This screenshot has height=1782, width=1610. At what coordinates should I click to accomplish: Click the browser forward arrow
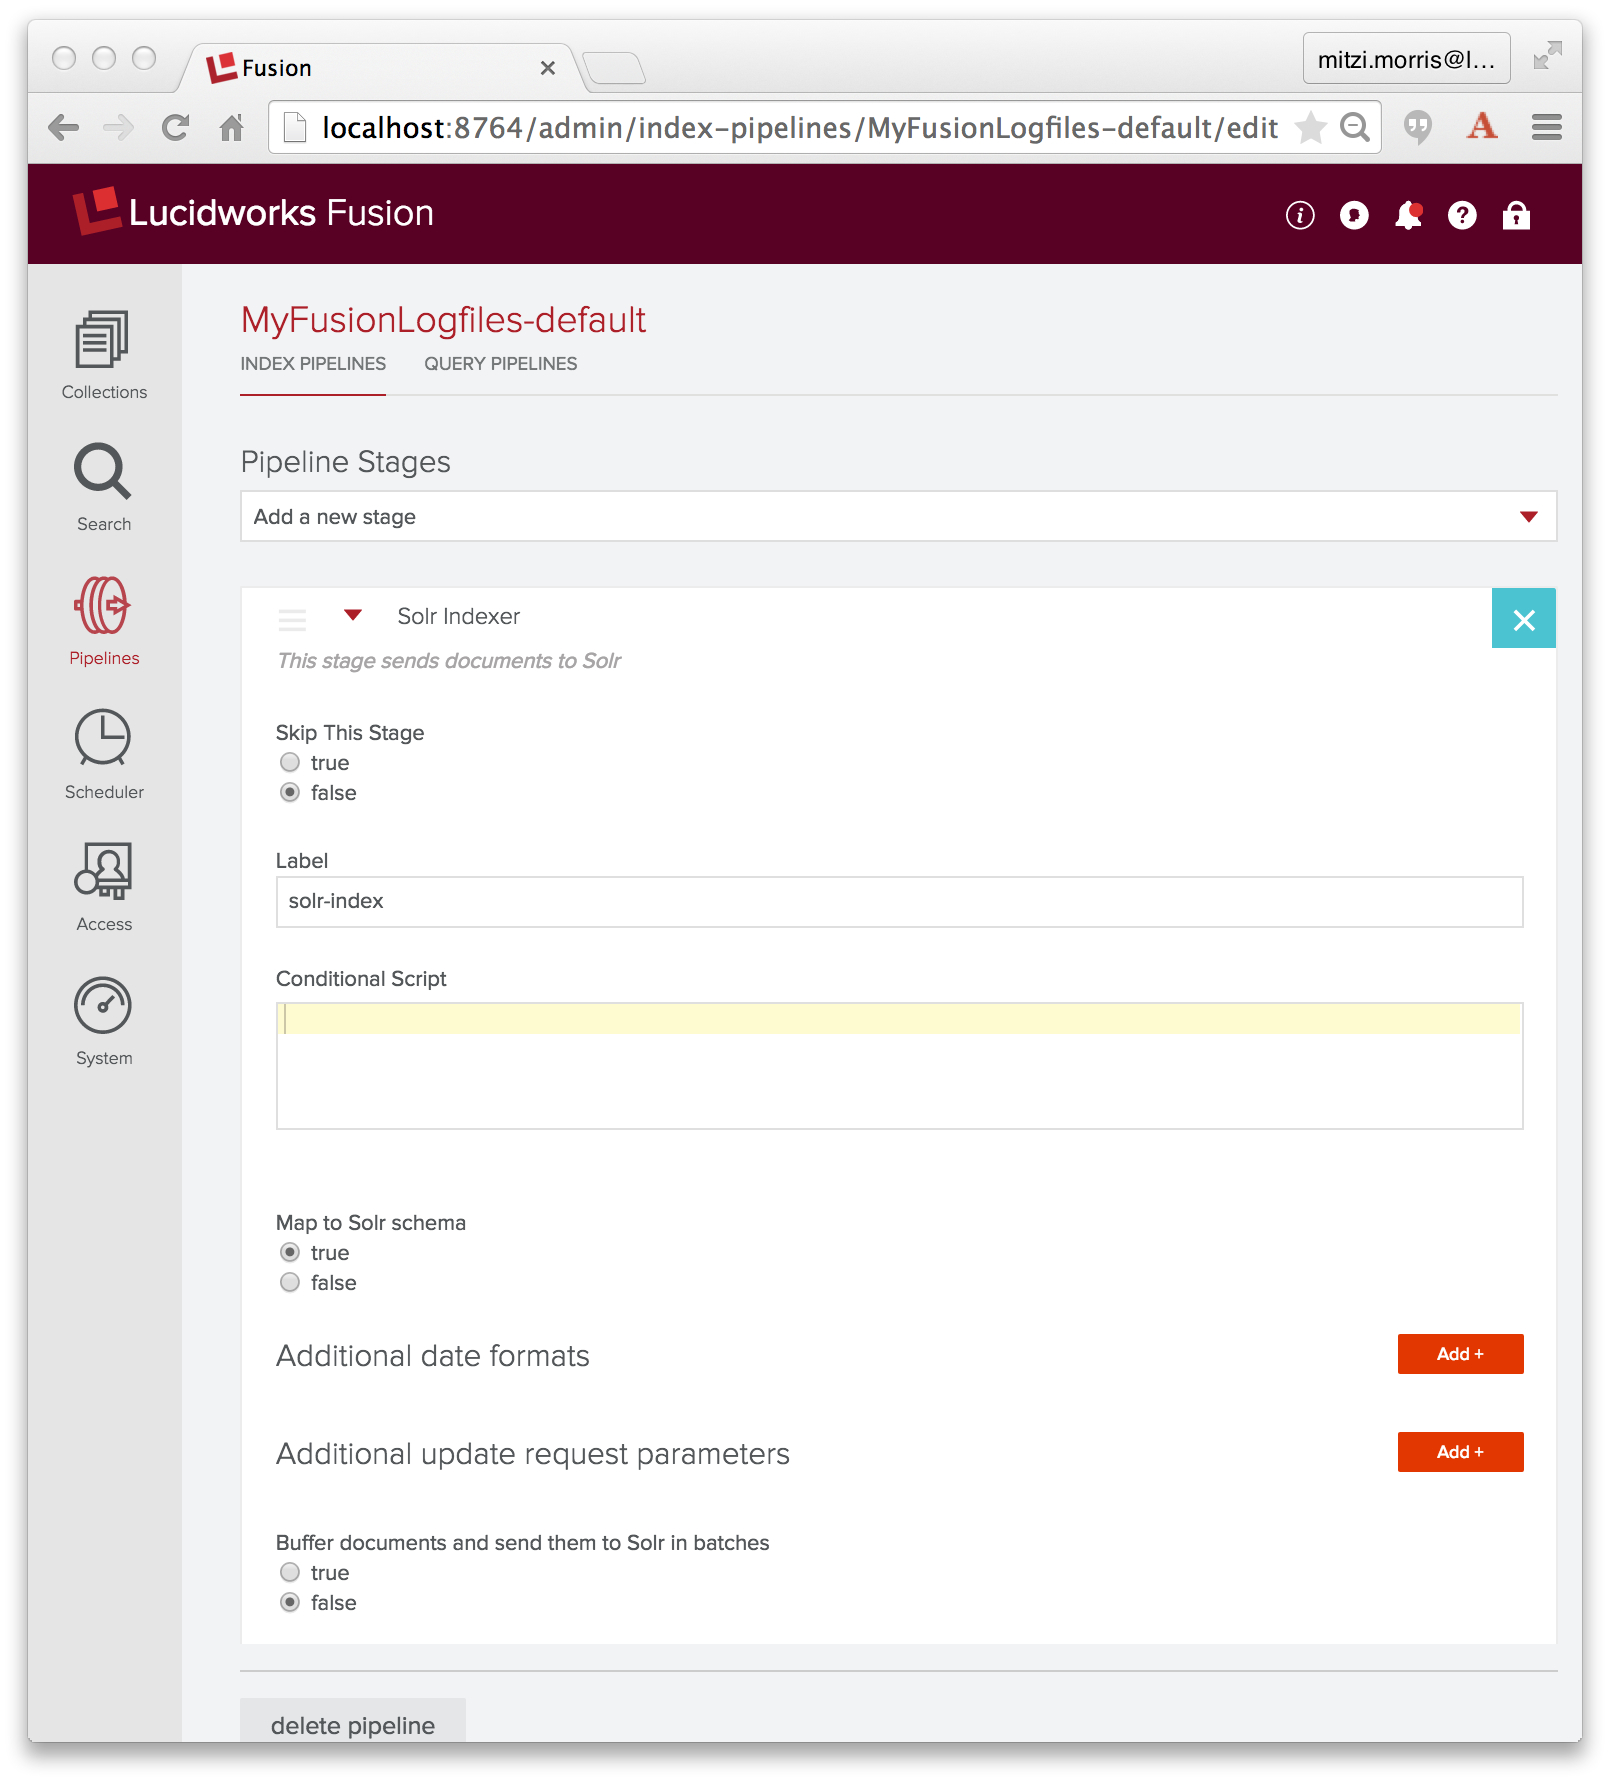119,127
